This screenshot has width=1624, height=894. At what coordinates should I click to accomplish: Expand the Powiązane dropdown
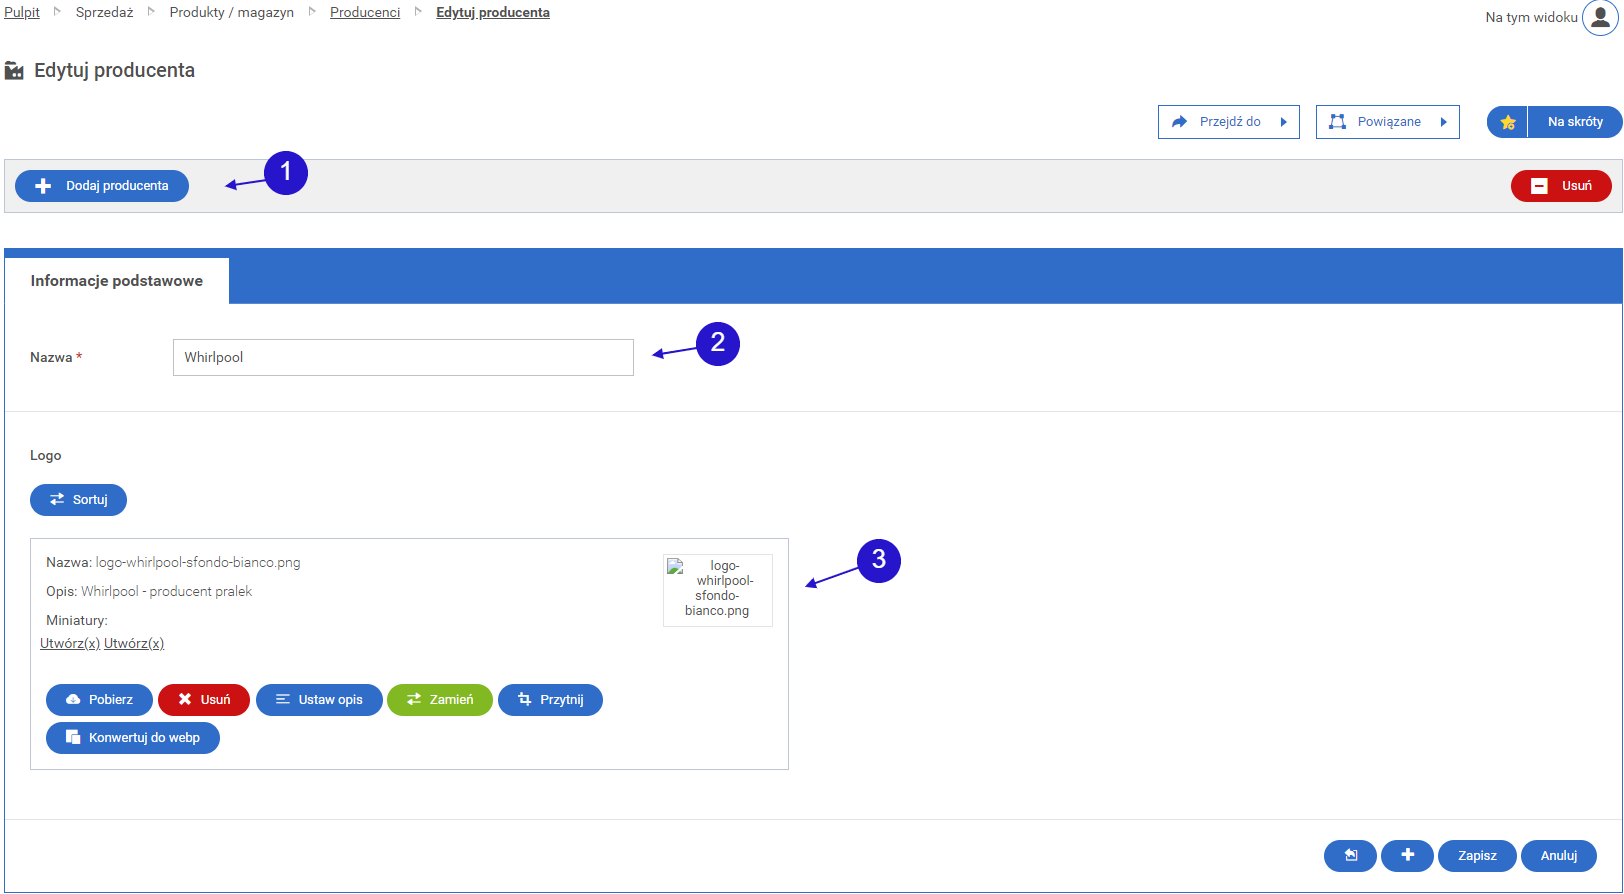pyautogui.click(x=1388, y=122)
